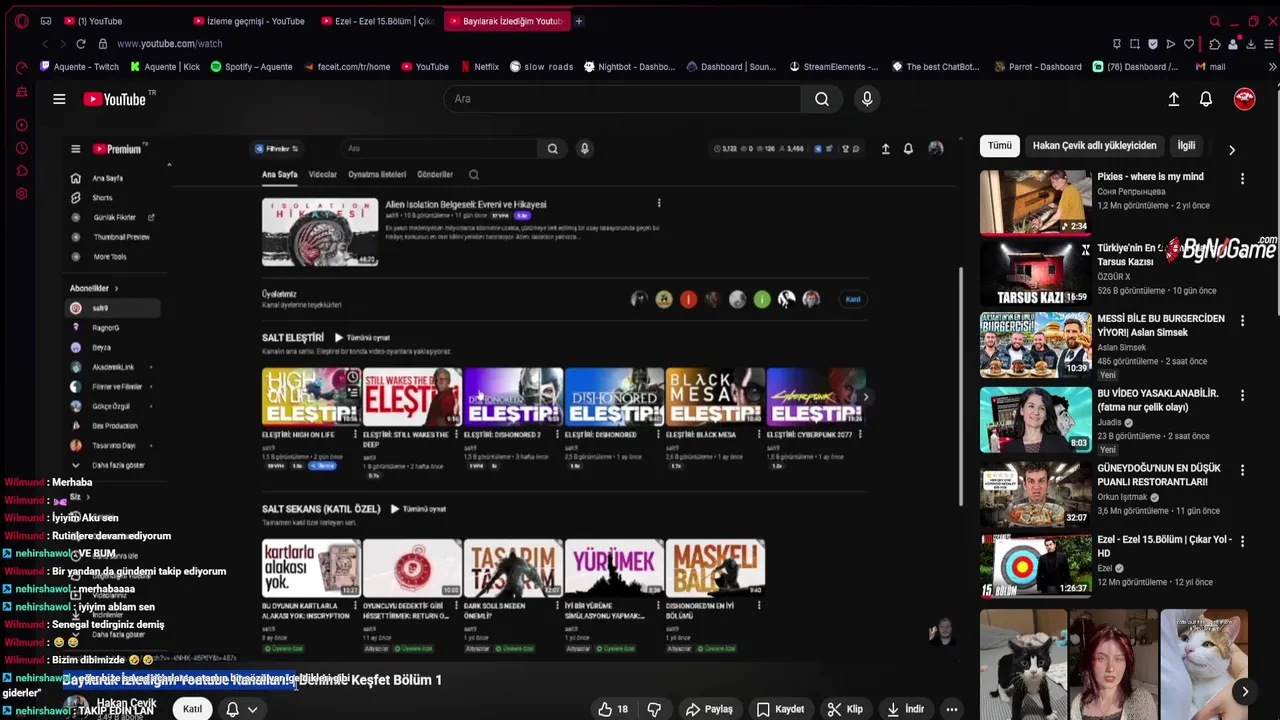Select the Hakan Çevik adlı yükleyiciden chip
The image size is (1280, 720).
point(1094,146)
